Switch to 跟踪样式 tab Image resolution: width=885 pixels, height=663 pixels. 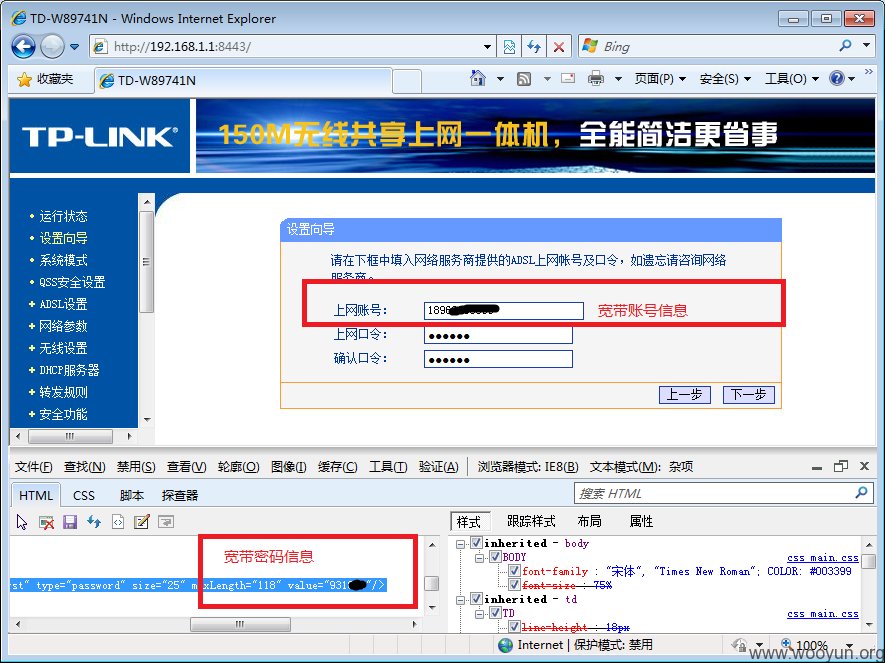pyautogui.click(x=531, y=521)
